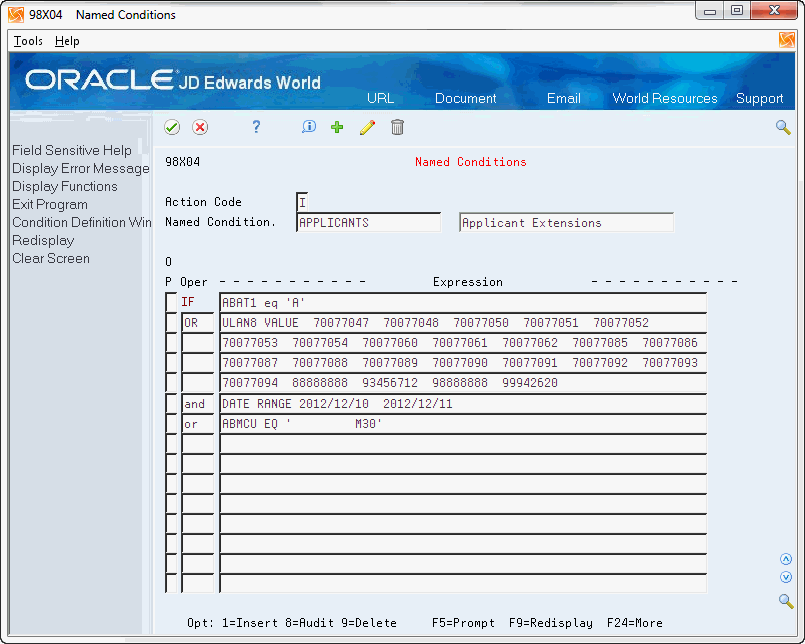This screenshot has height=644, width=805.
Task: Select Display Functions in sidebar
Action: click(x=65, y=186)
